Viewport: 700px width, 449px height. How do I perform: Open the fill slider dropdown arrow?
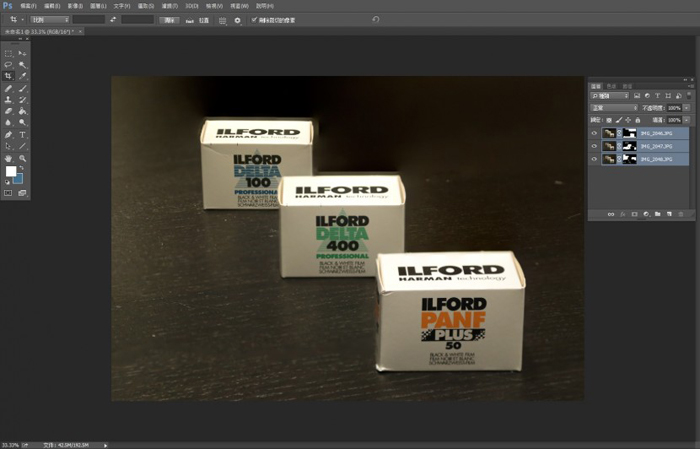[687, 120]
